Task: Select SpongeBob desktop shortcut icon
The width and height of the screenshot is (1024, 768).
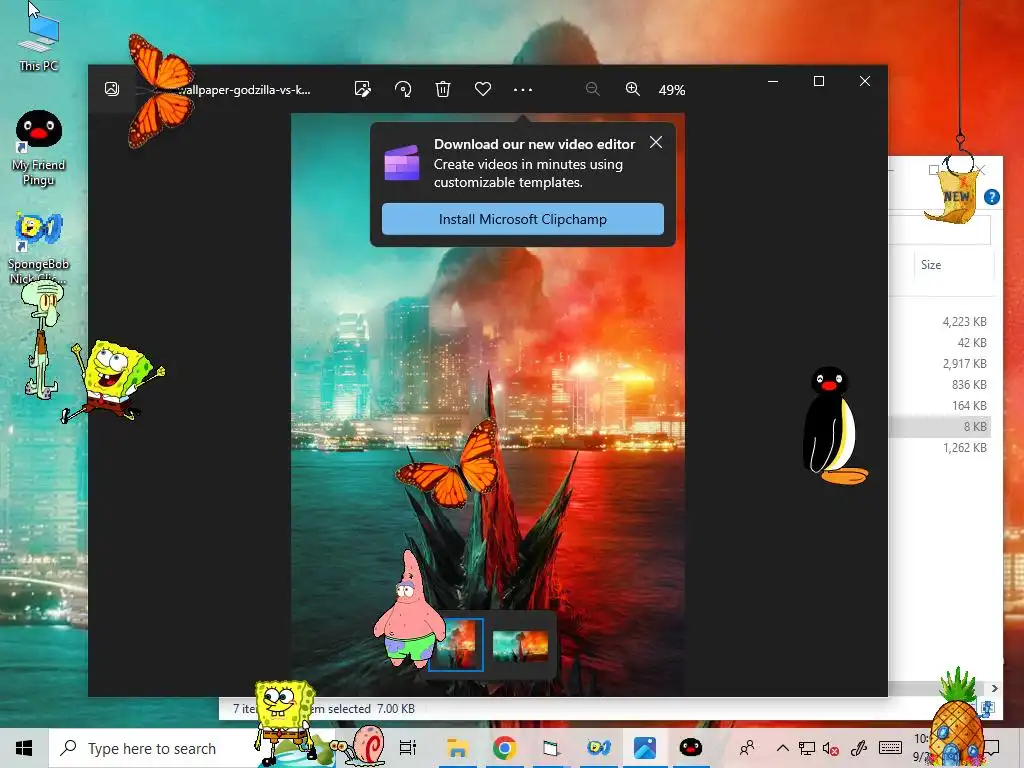Action: (39, 248)
